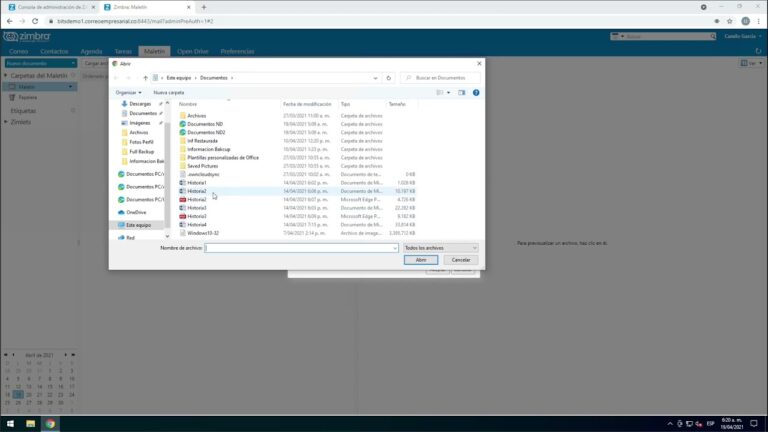
Task: Click the Documentos ND folder icon
Action: coord(182,124)
